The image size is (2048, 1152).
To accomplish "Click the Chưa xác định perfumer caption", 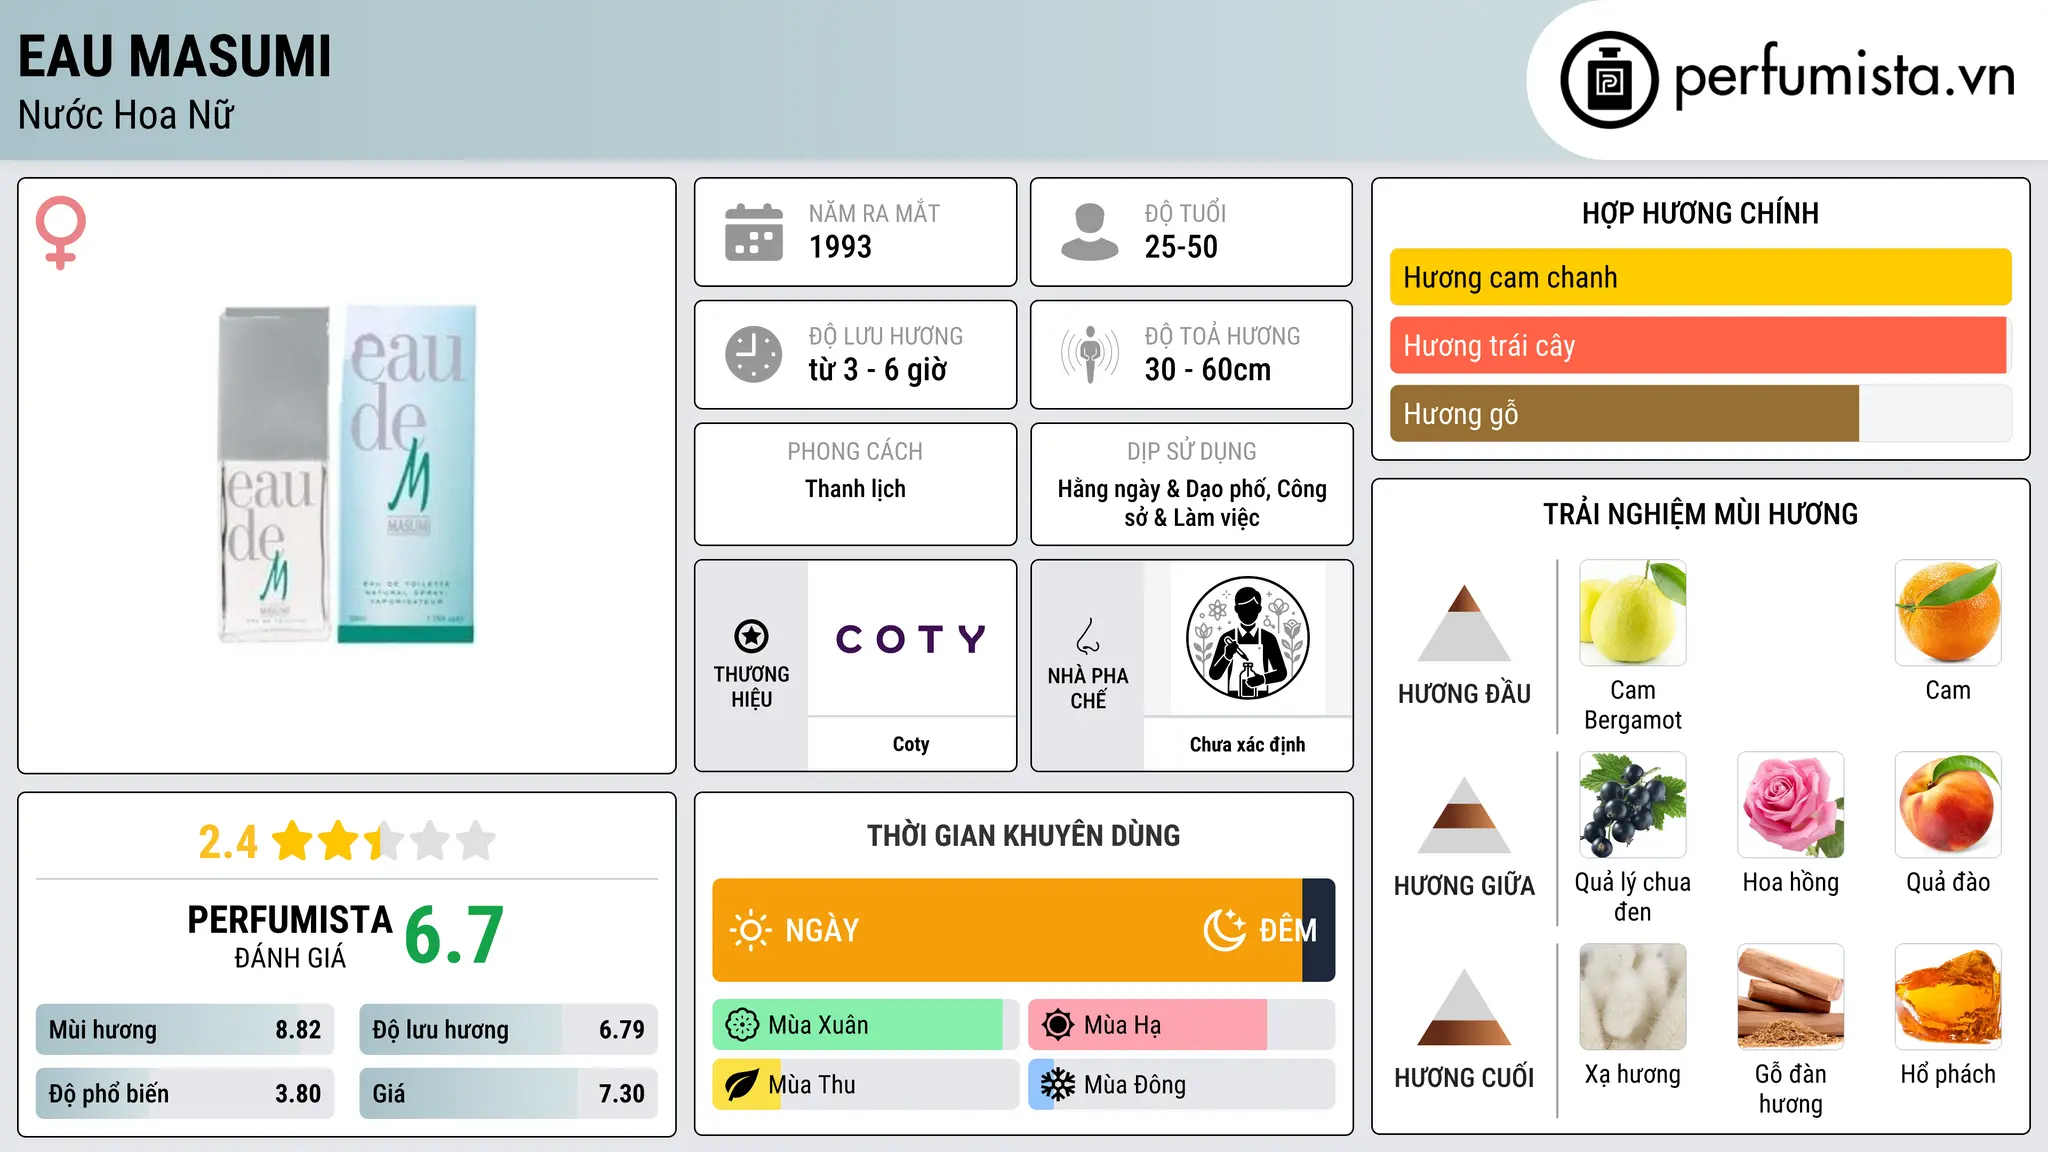I will point(1247,744).
